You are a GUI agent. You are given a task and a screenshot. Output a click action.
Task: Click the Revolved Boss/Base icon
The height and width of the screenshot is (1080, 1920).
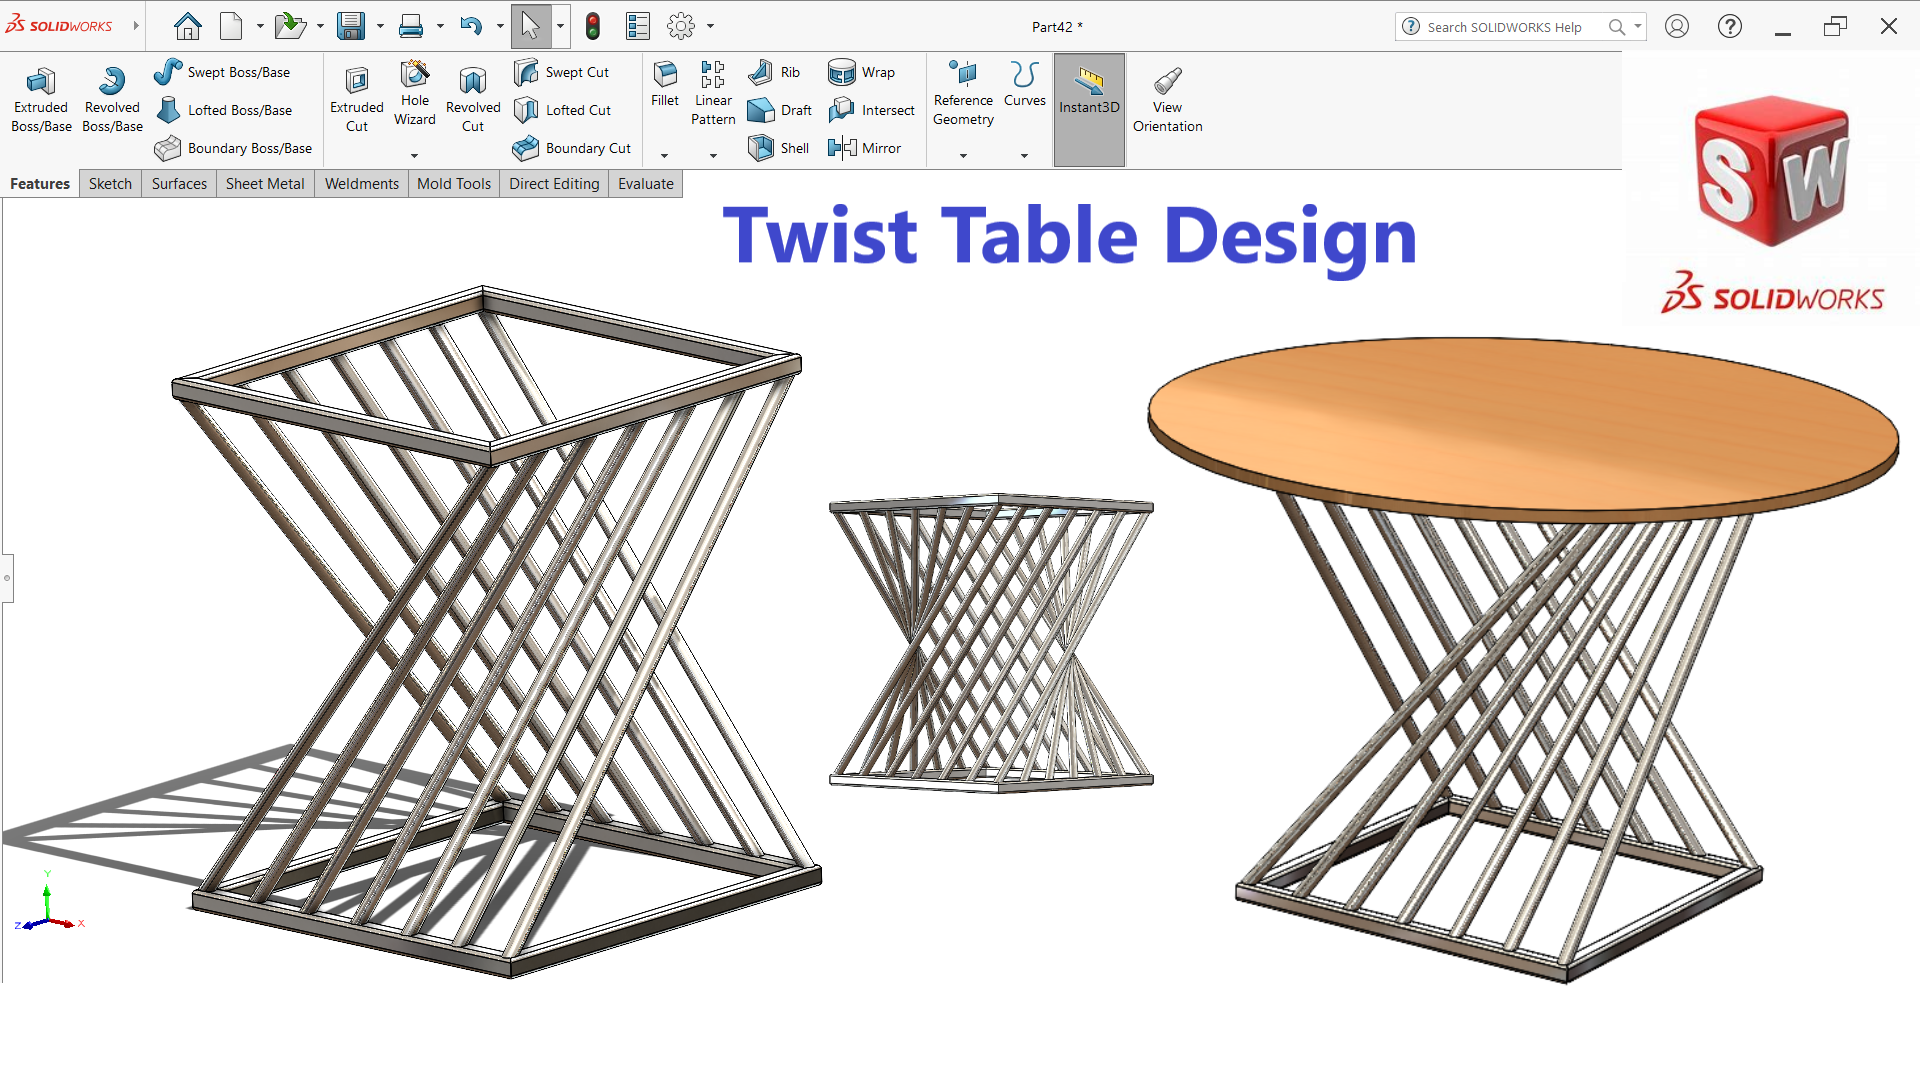pyautogui.click(x=112, y=100)
